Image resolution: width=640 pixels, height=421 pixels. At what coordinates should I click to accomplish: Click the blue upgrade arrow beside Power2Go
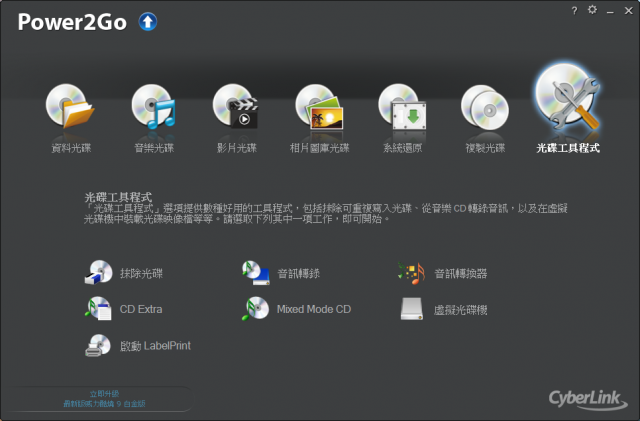coord(148,22)
